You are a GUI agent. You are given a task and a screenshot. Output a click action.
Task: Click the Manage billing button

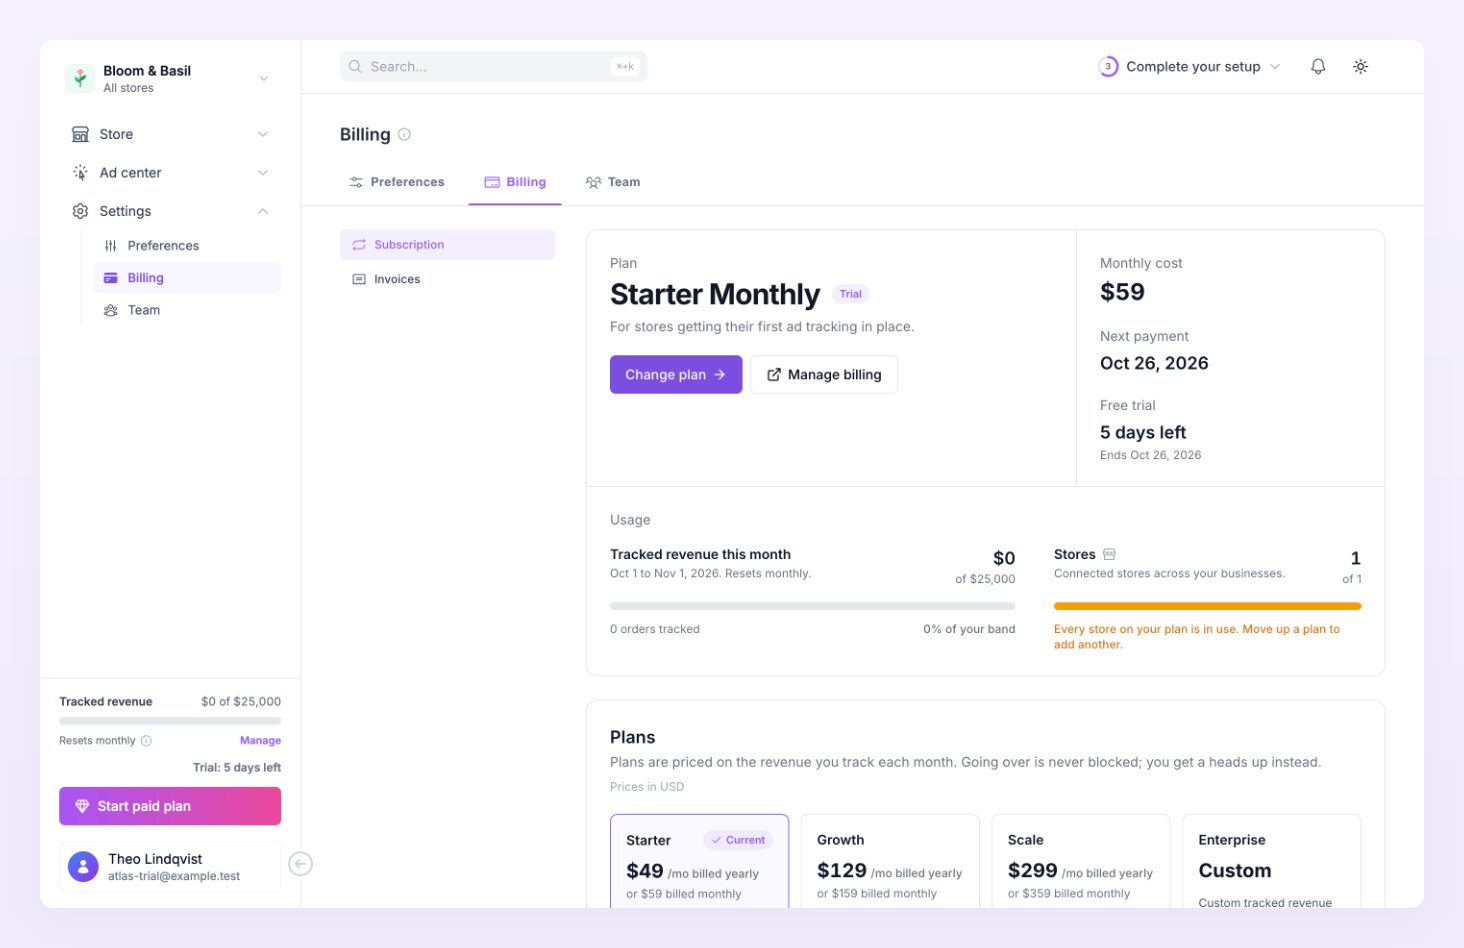click(824, 374)
